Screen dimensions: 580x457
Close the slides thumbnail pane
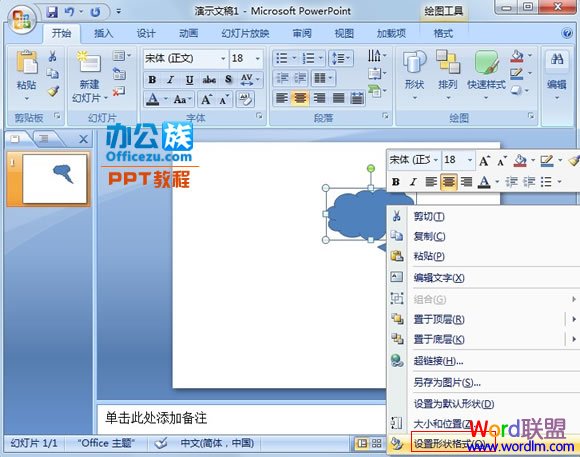click(84, 139)
